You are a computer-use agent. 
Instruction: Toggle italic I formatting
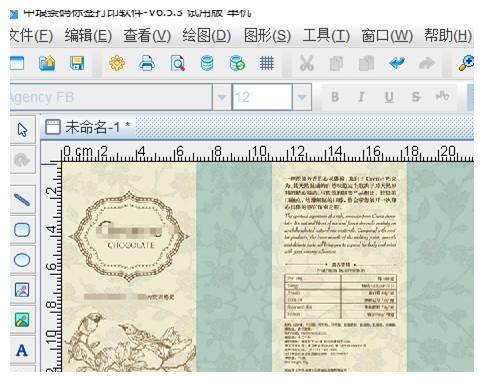click(x=361, y=97)
